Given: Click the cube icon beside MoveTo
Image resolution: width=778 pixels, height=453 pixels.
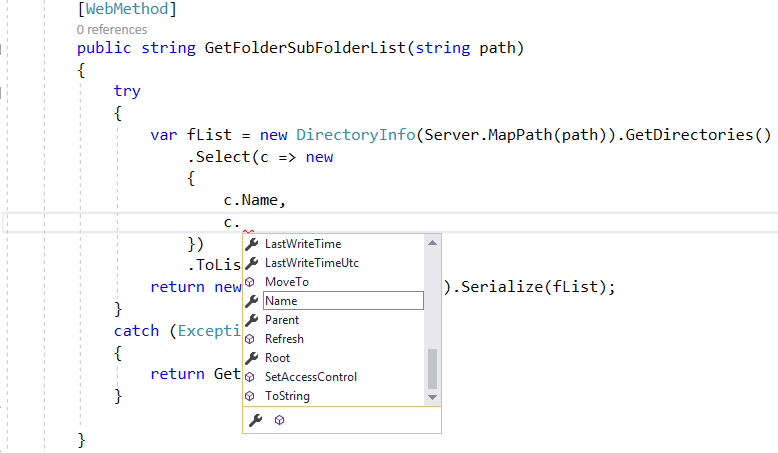Looking at the screenshot, I should click(x=252, y=282).
